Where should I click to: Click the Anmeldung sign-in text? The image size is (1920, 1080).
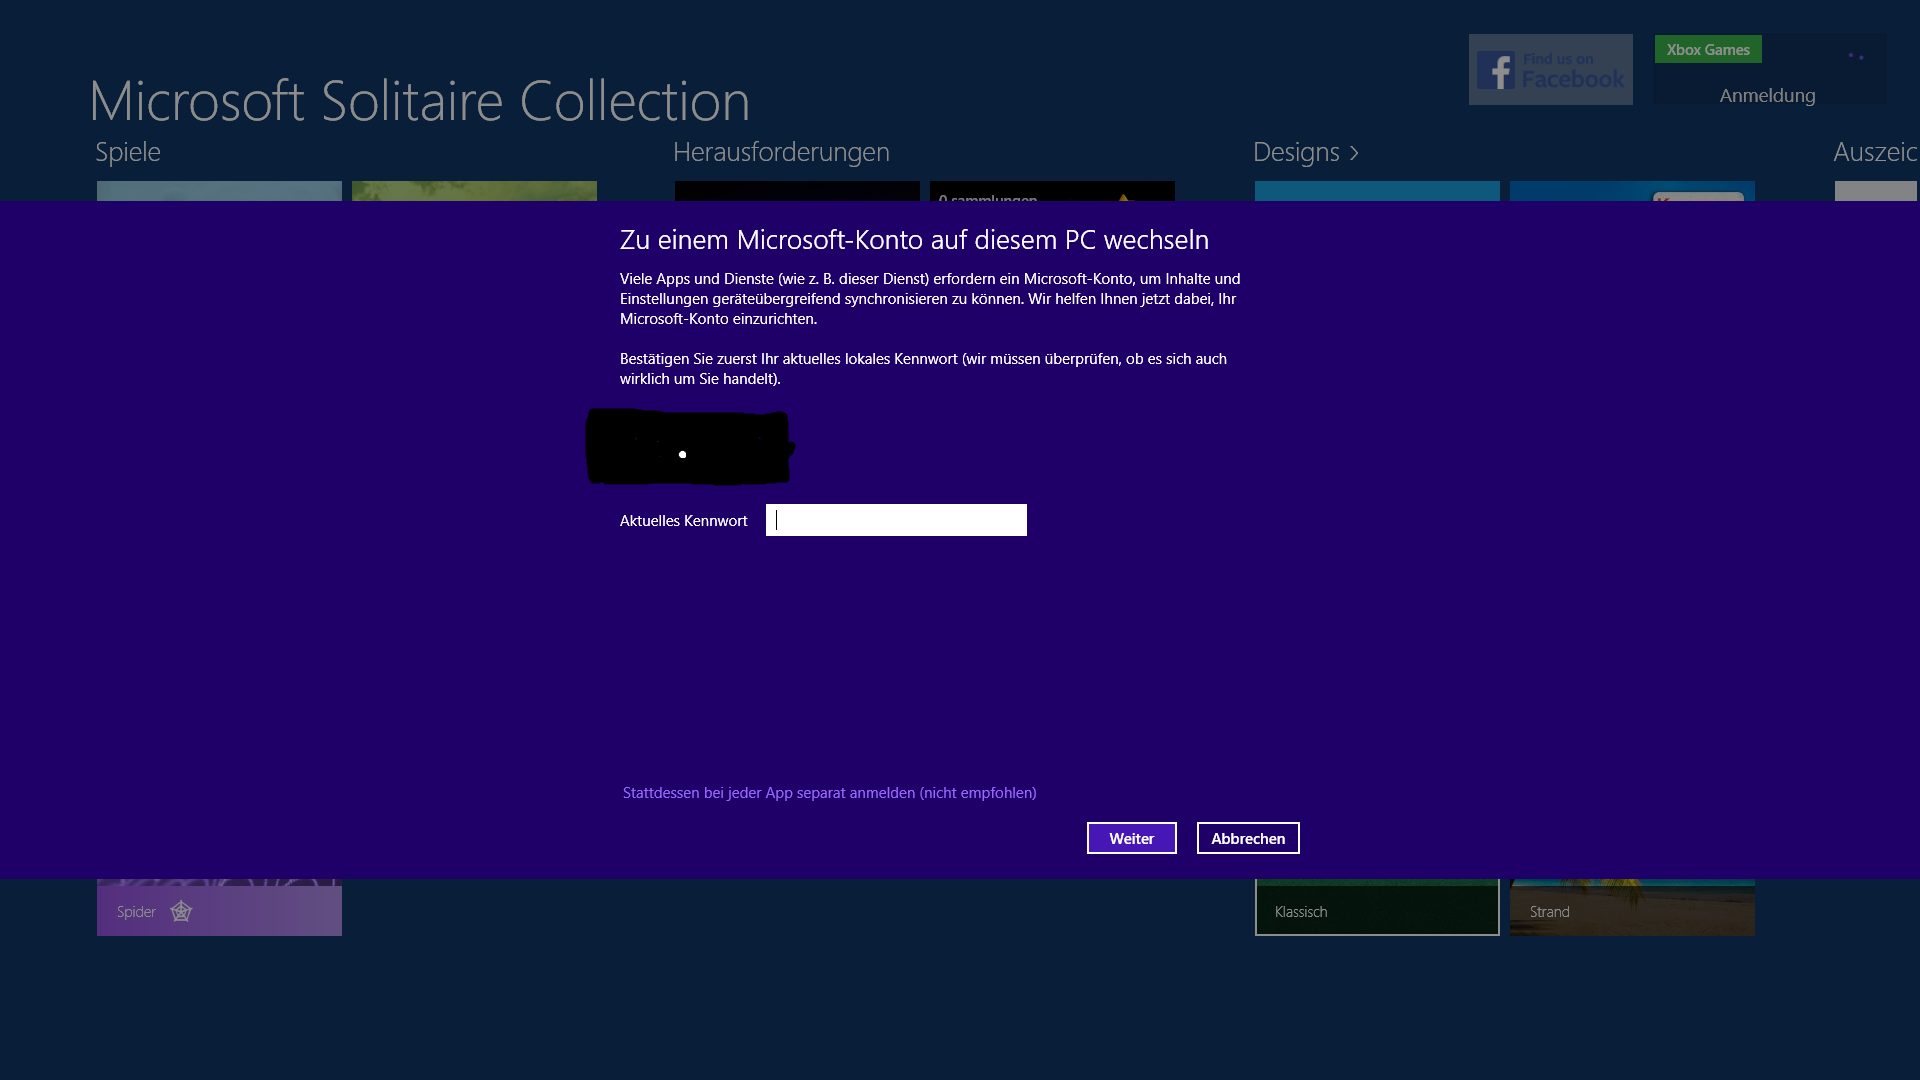click(1767, 95)
